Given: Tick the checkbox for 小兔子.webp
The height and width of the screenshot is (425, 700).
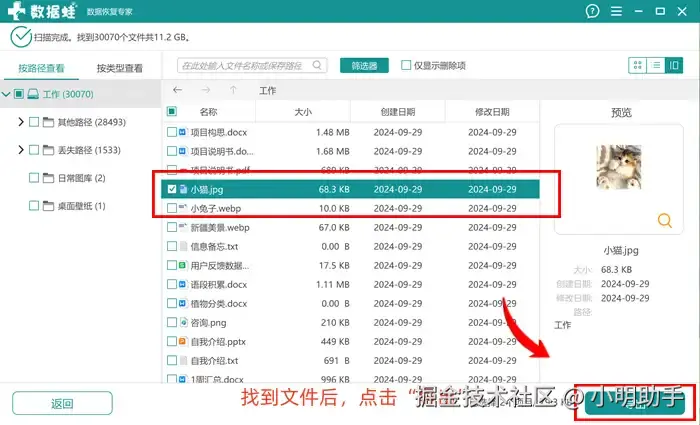Looking at the screenshot, I should (172, 208).
